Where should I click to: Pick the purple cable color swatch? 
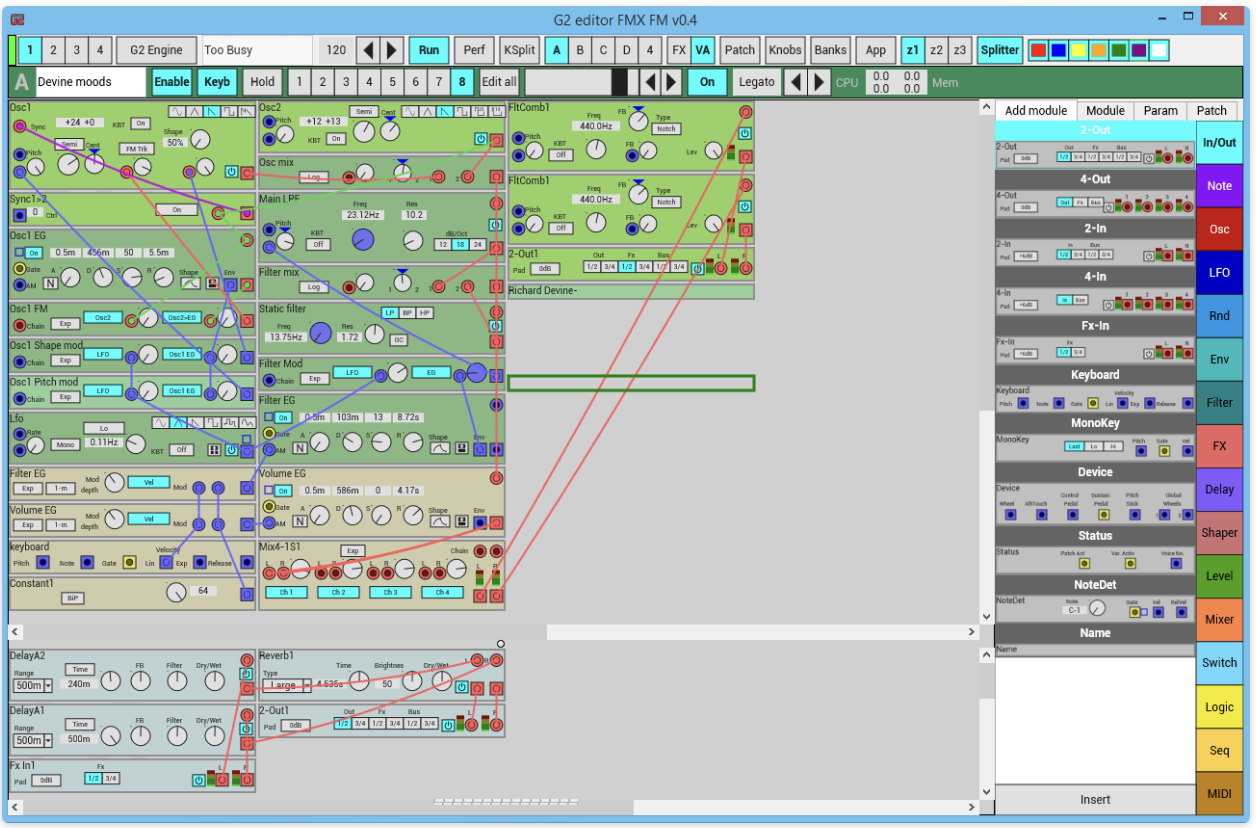1139,50
